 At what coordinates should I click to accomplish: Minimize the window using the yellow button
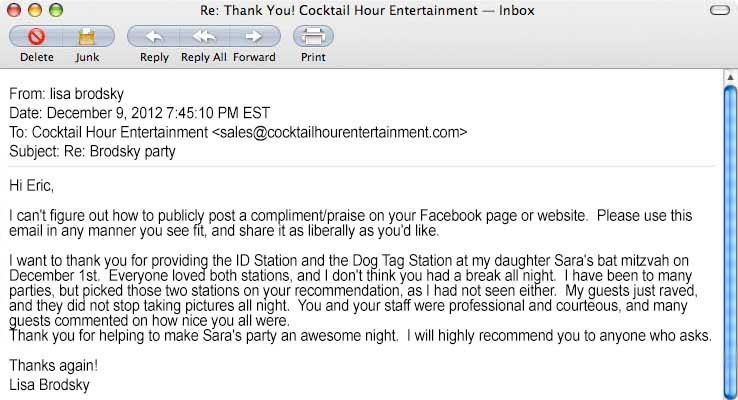click(33, 11)
